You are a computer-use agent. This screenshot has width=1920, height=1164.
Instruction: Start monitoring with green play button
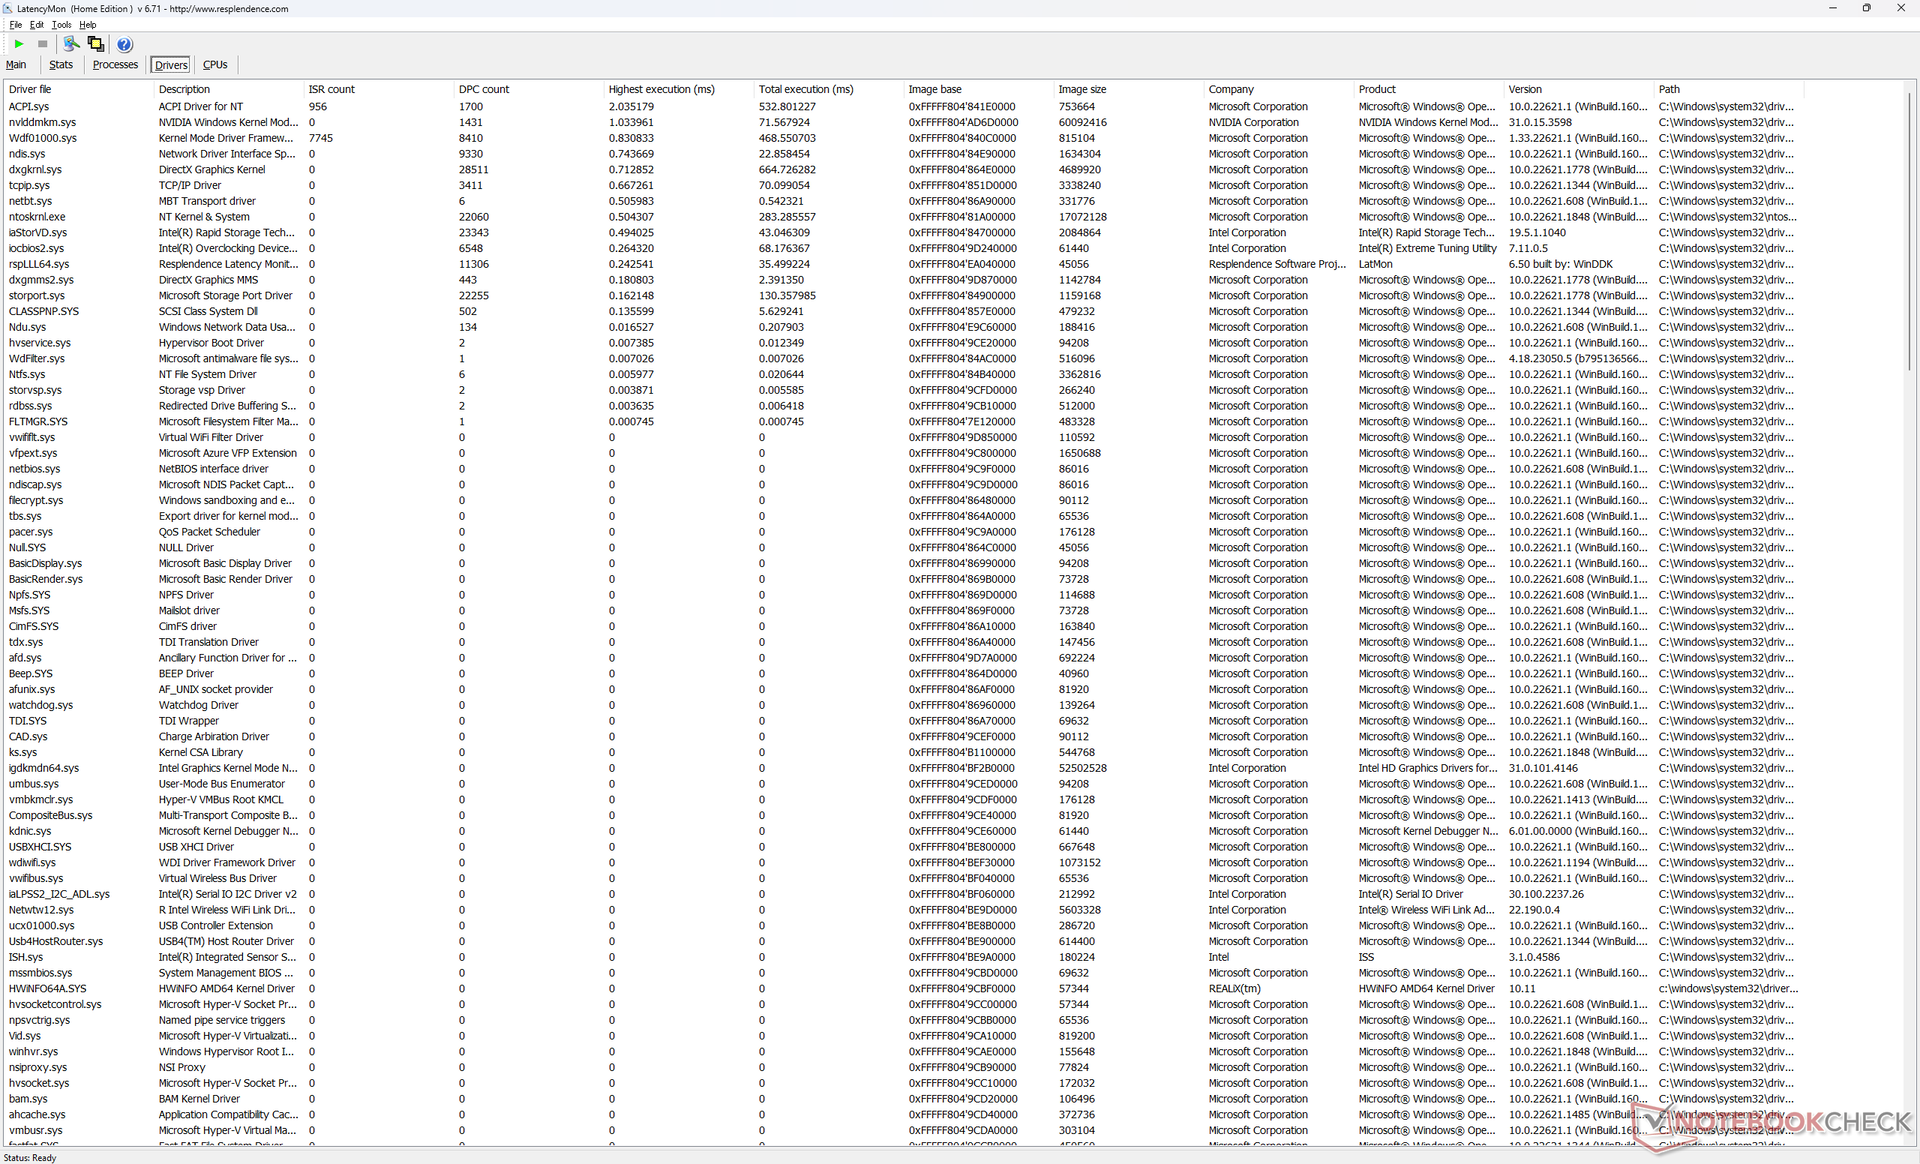point(19,44)
